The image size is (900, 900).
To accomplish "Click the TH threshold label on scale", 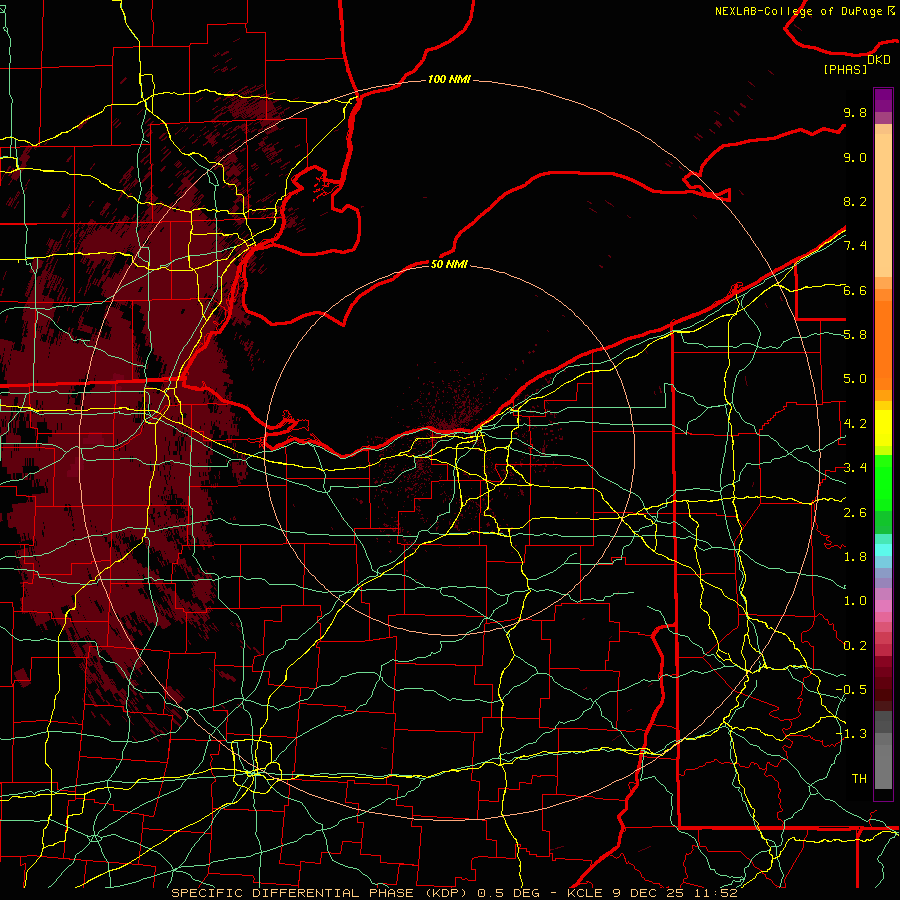I will pyautogui.click(x=859, y=779).
